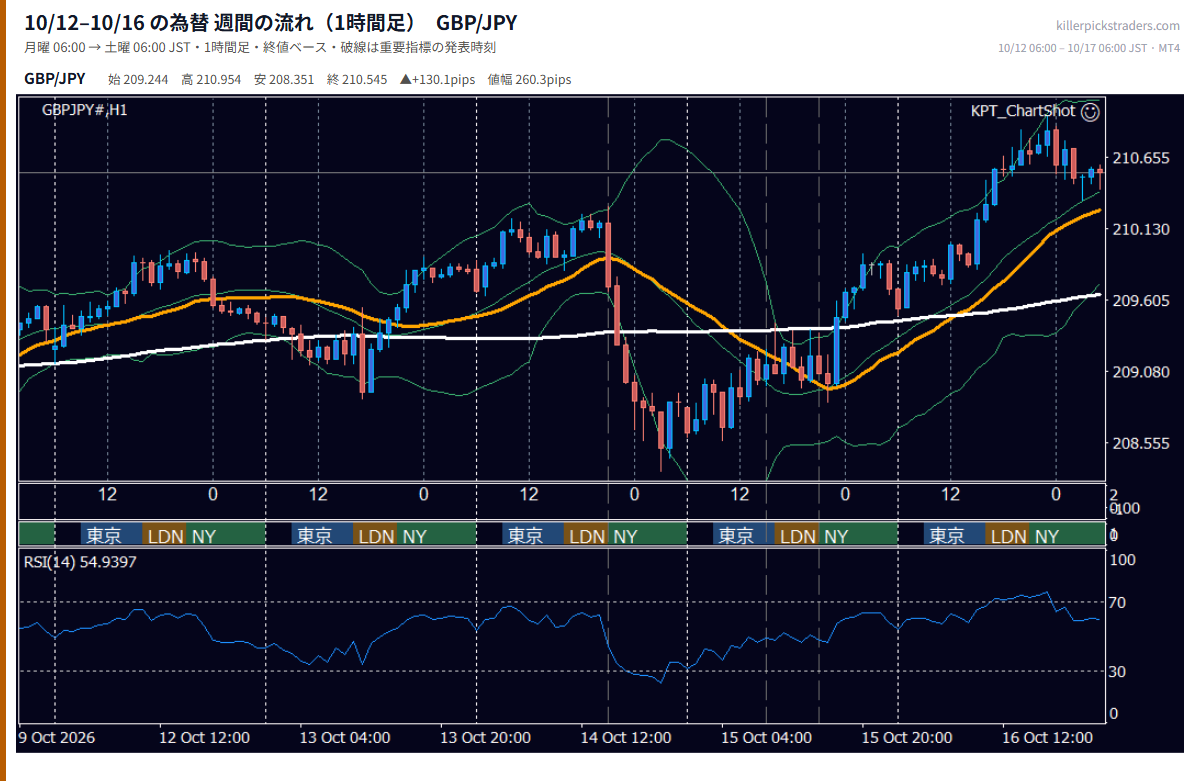Click the 210.655 price axis label
The width and height of the screenshot is (1200, 781).
pos(1141,158)
